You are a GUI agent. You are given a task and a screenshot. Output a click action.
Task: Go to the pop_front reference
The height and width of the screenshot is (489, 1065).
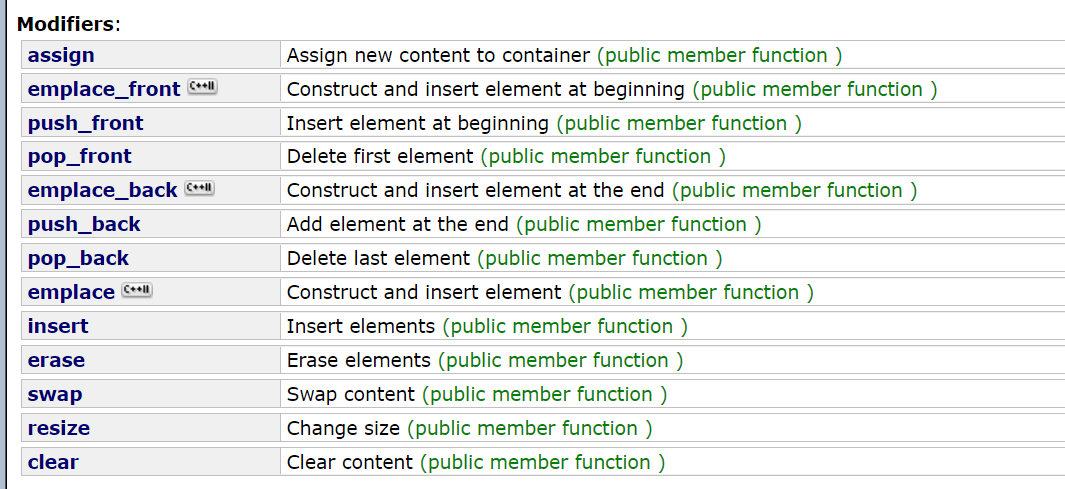coord(79,156)
